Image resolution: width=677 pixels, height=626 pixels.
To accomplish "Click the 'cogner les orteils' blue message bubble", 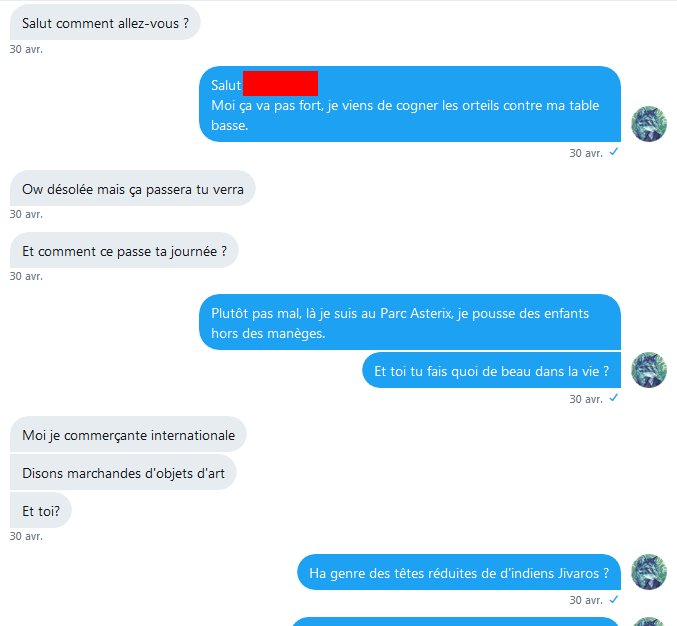I will point(410,104).
